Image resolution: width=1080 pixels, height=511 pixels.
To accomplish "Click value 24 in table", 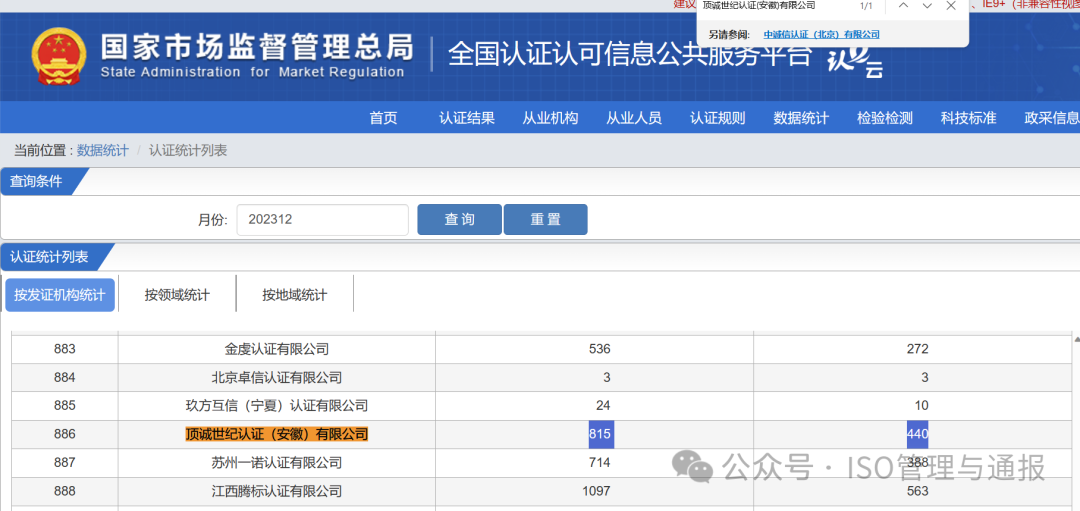I will tap(603, 406).
